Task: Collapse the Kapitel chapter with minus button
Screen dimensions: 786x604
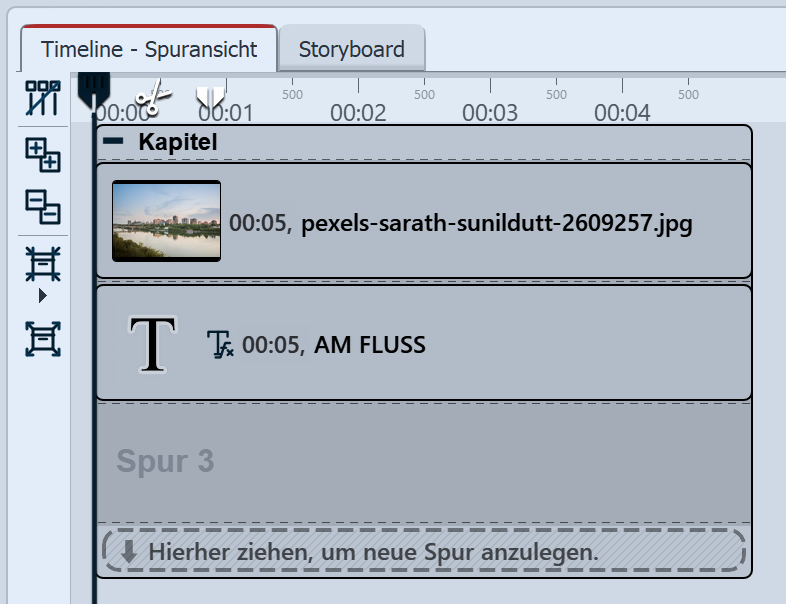Action: click(114, 142)
